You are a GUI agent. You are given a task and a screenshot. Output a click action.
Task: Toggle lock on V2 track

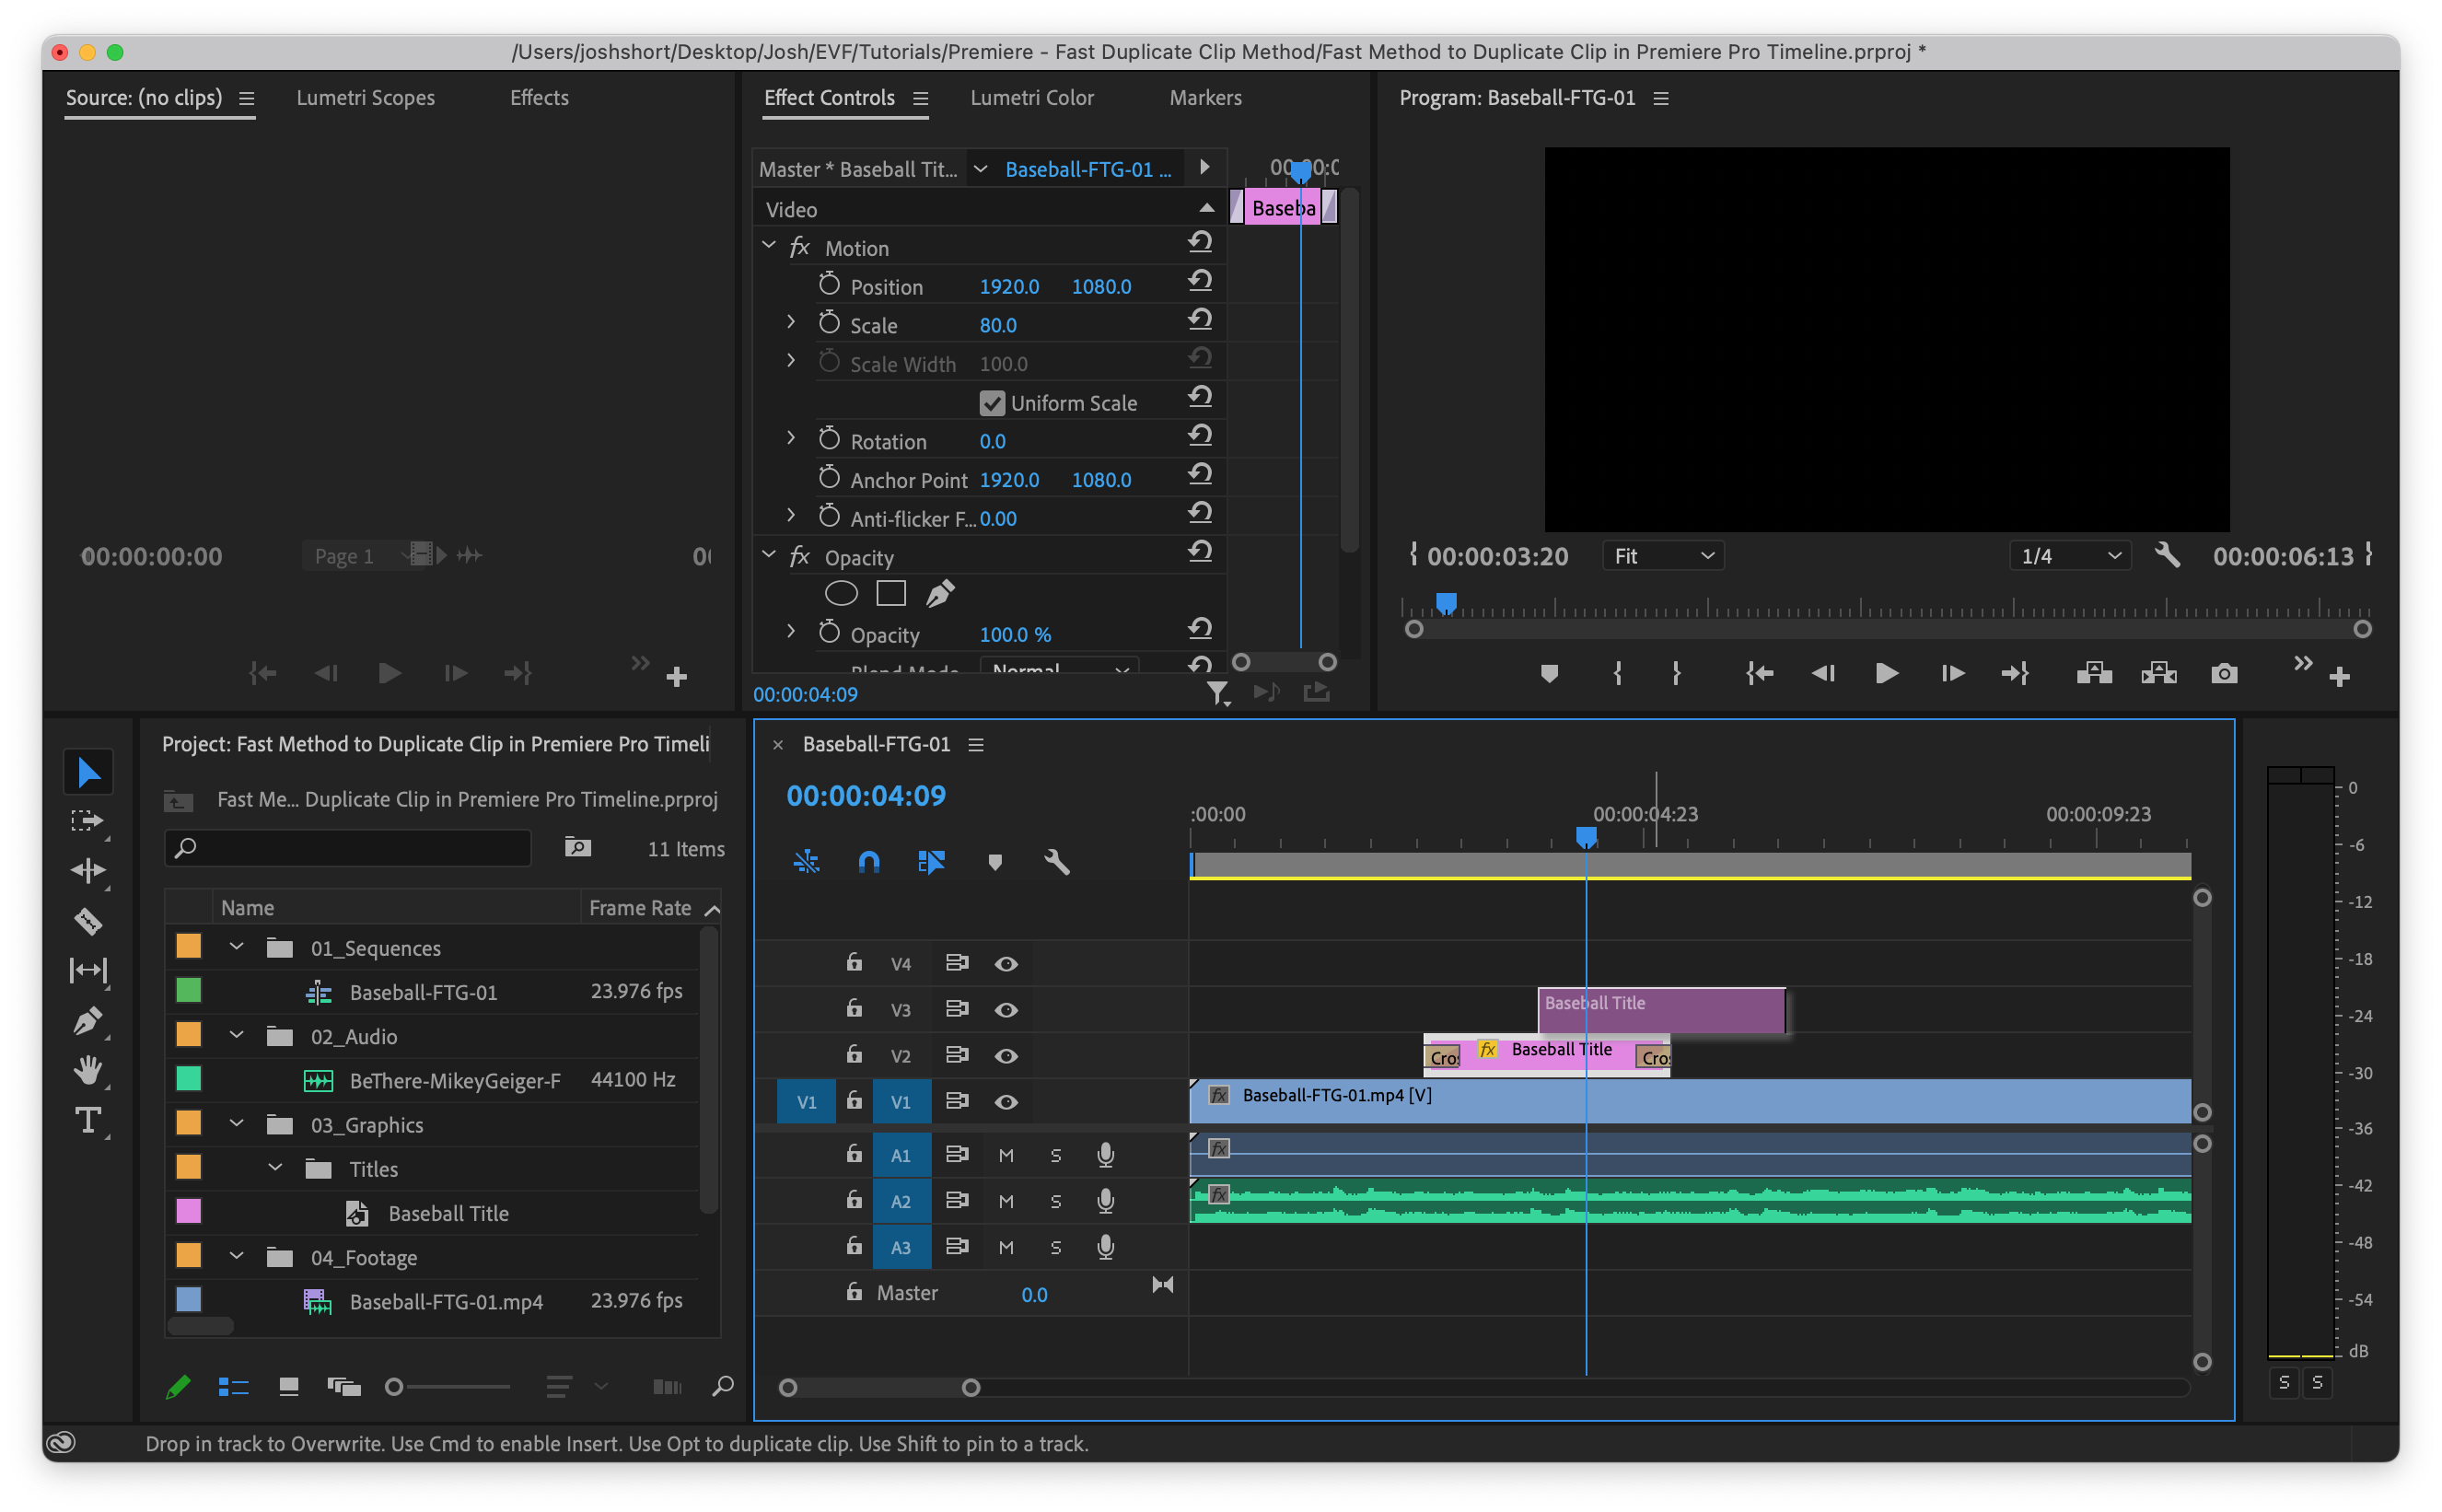coord(854,1054)
